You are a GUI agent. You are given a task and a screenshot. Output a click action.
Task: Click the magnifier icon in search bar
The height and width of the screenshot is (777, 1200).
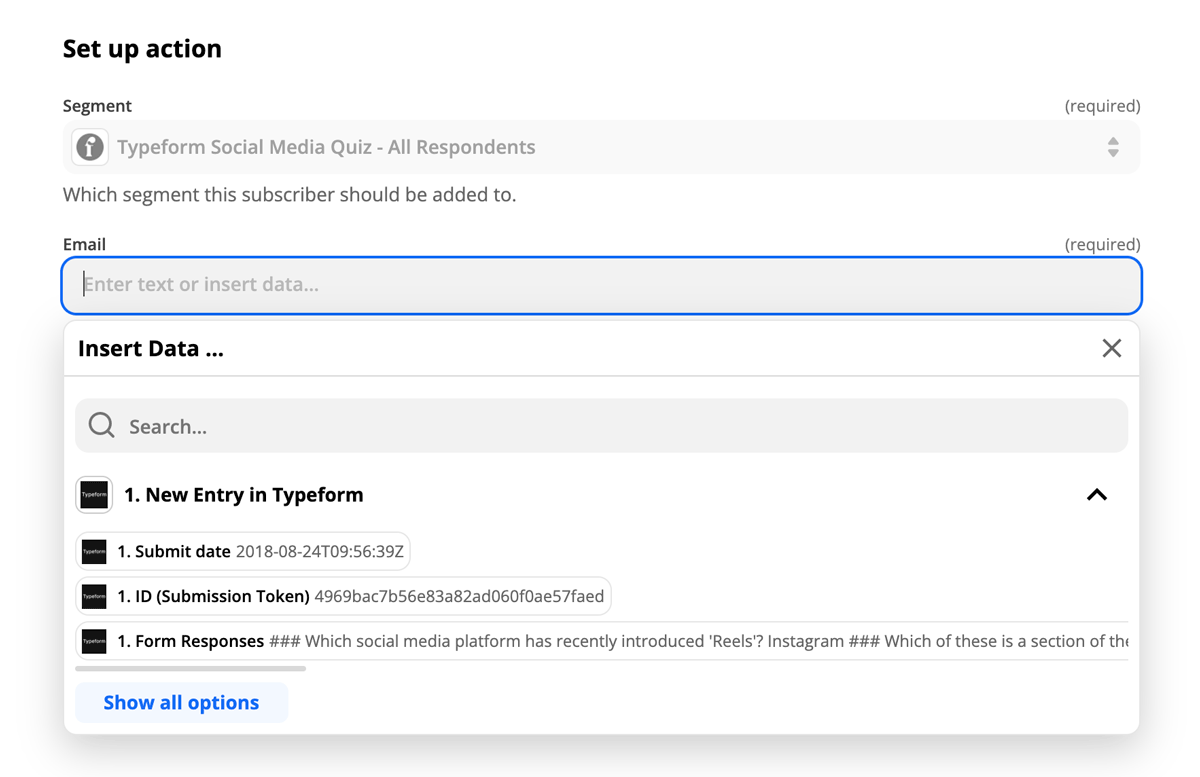click(x=101, y=426)
